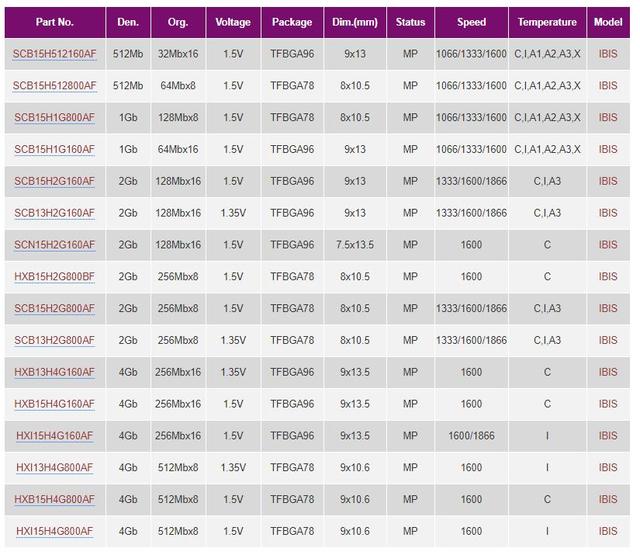This screenshot has height=555, width=640.
Task: Open part link SCB13H2G800AF
Action: 55,340
